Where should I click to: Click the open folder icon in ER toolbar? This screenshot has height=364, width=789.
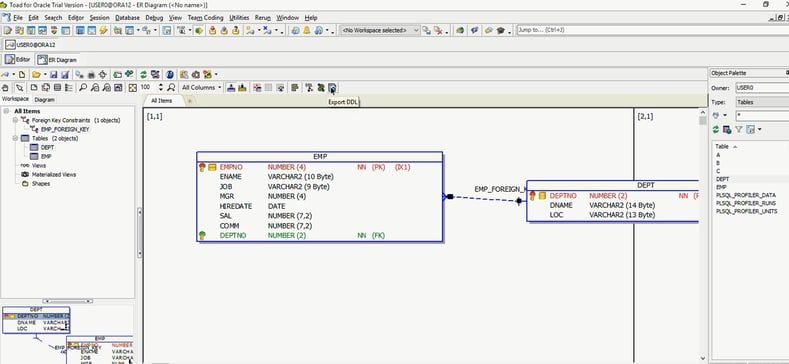36,75
